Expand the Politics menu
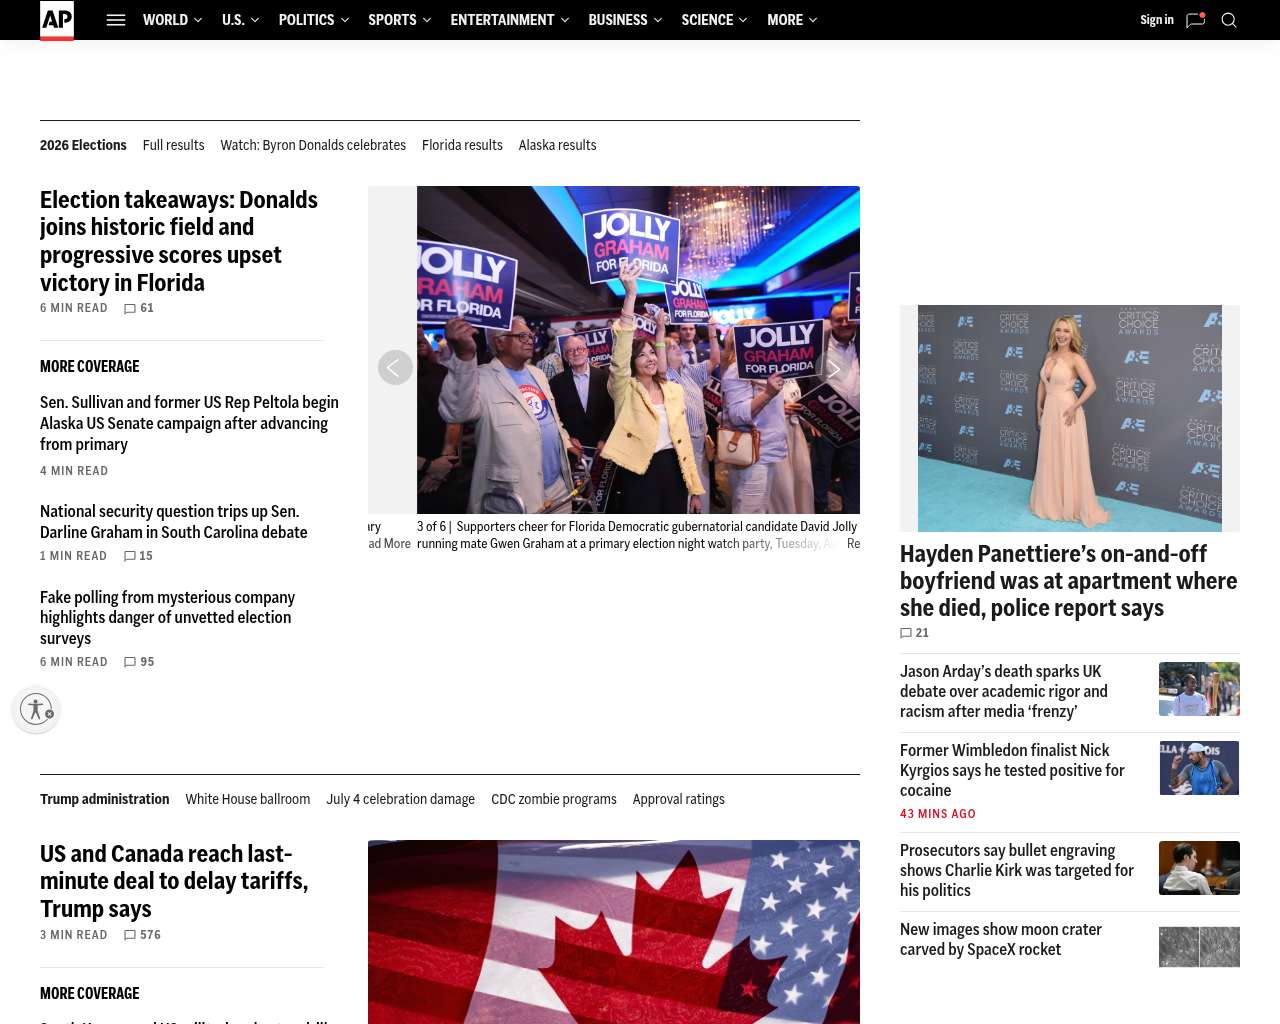This screenshot has height=1024, width=1280. pyautogui.click(x=313, y=20)
